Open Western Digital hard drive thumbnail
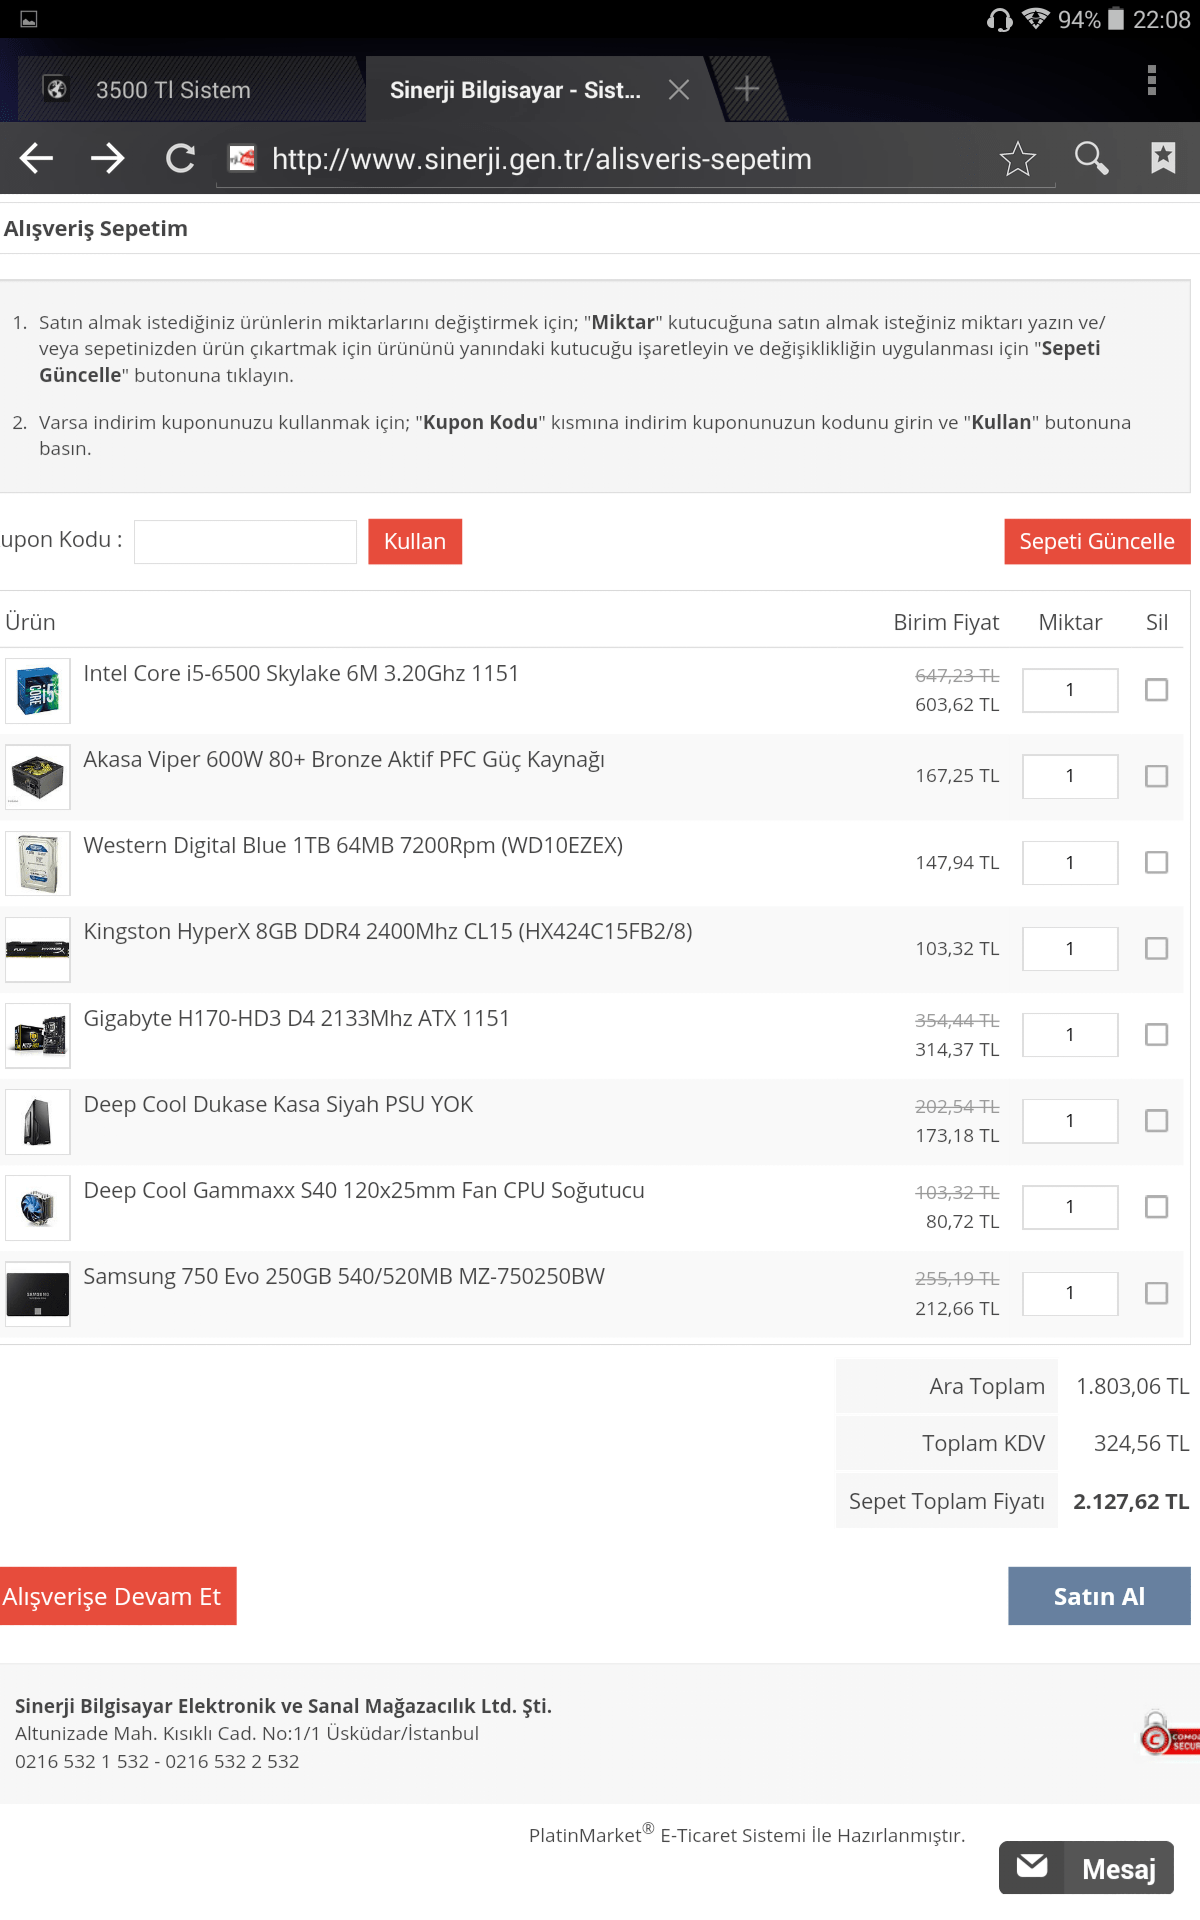Image resolution: width=1200 pixels, height=1920 pixels. [x=38, y=863]
